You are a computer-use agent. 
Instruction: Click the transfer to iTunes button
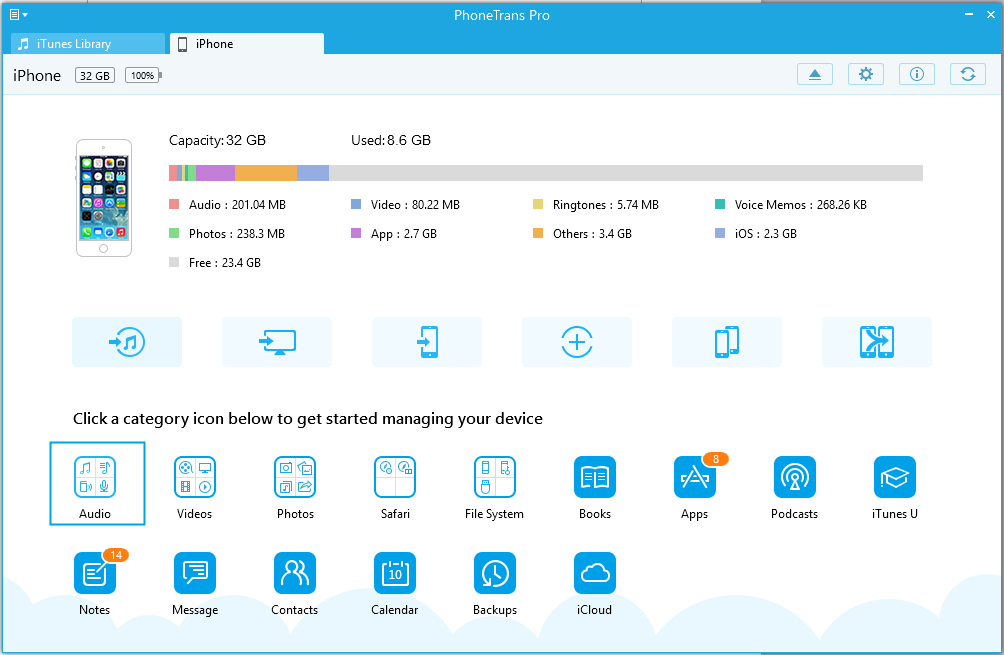127,342
